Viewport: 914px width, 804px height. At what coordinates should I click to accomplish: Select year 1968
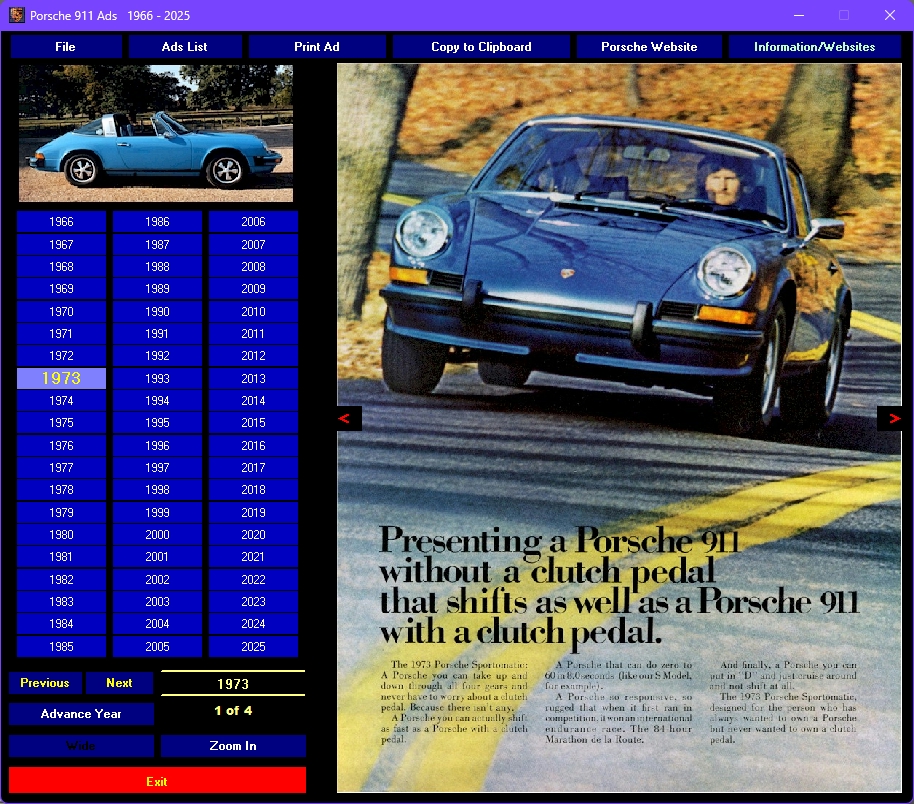[x=61, y=266]
